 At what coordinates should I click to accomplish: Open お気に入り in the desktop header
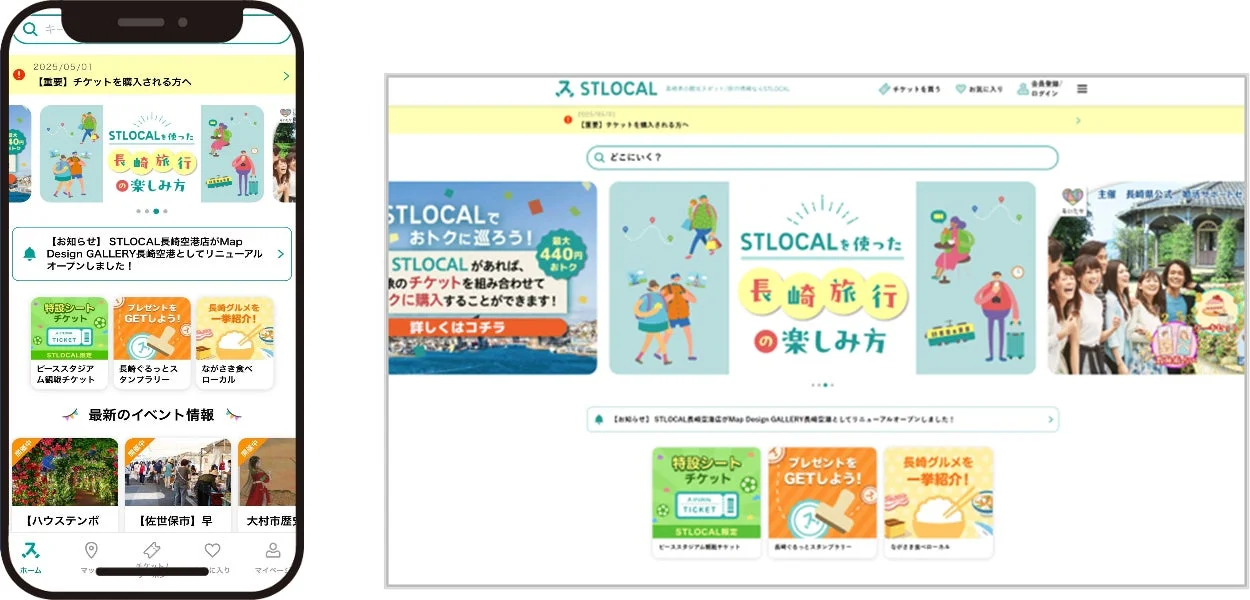pyautogui.click(x=979, y=89)
